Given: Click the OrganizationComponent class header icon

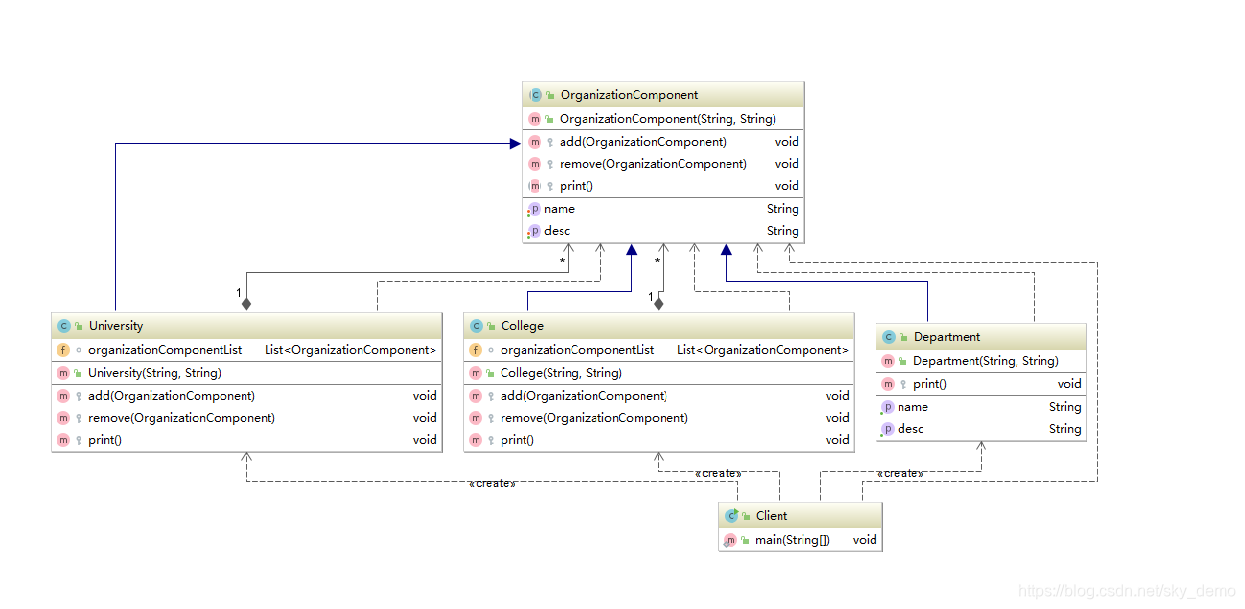Looking at the screenshot, I should [x=536, y=95].
